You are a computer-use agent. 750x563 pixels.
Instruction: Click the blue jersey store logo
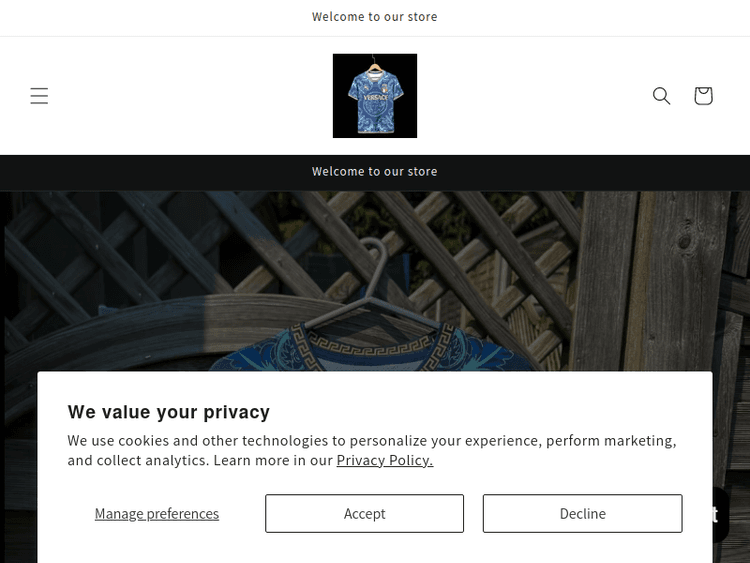[375, 96]
